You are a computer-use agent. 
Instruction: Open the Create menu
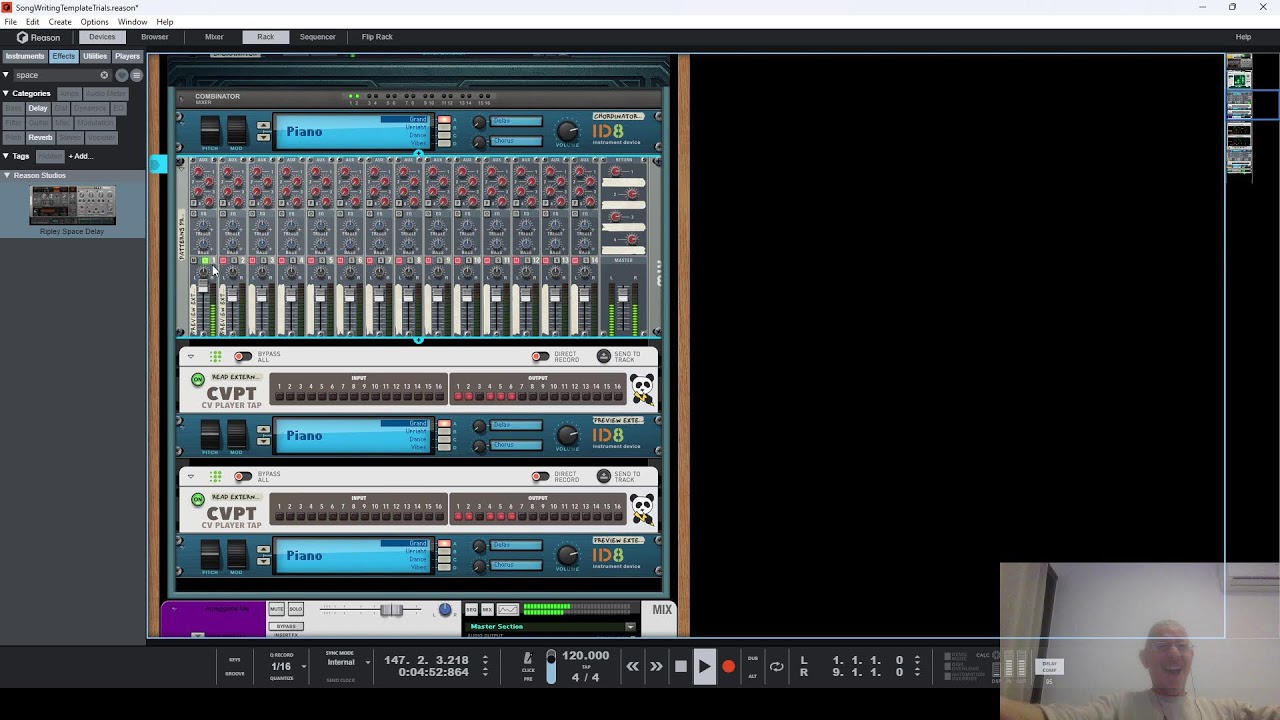click(x=60, y=22)
